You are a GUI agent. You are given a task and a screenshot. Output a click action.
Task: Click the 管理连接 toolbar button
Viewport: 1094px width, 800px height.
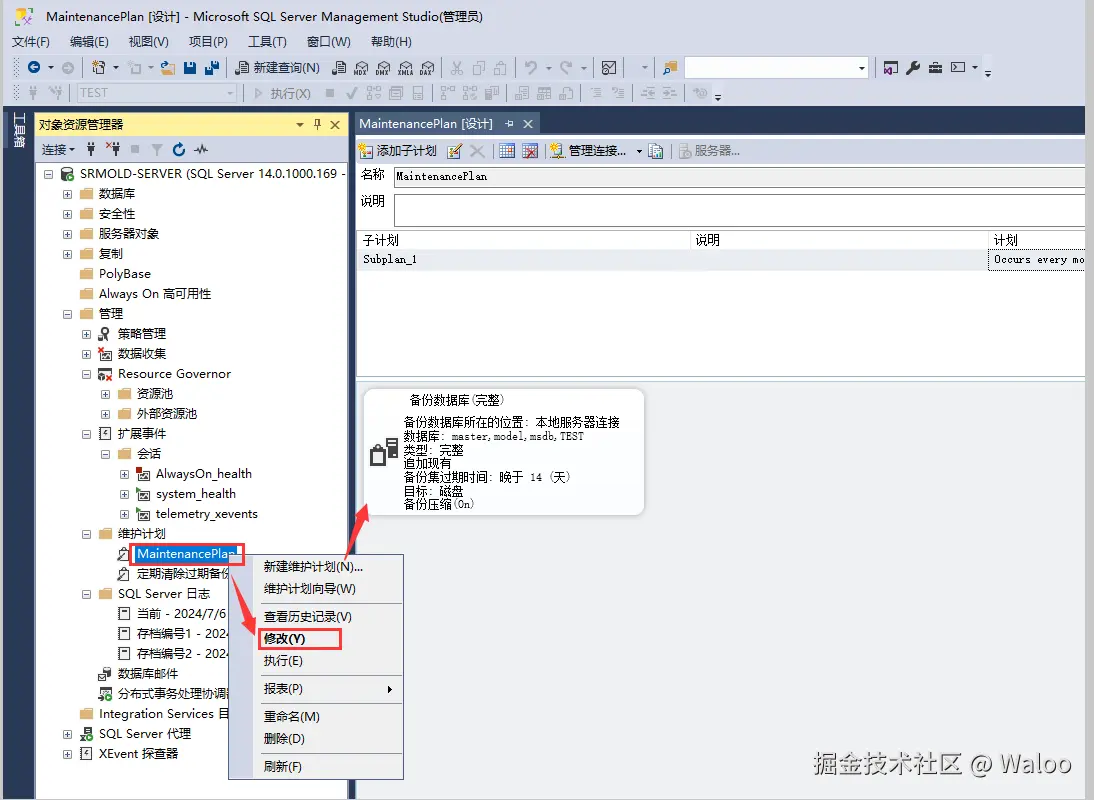(x=587, y=151)
